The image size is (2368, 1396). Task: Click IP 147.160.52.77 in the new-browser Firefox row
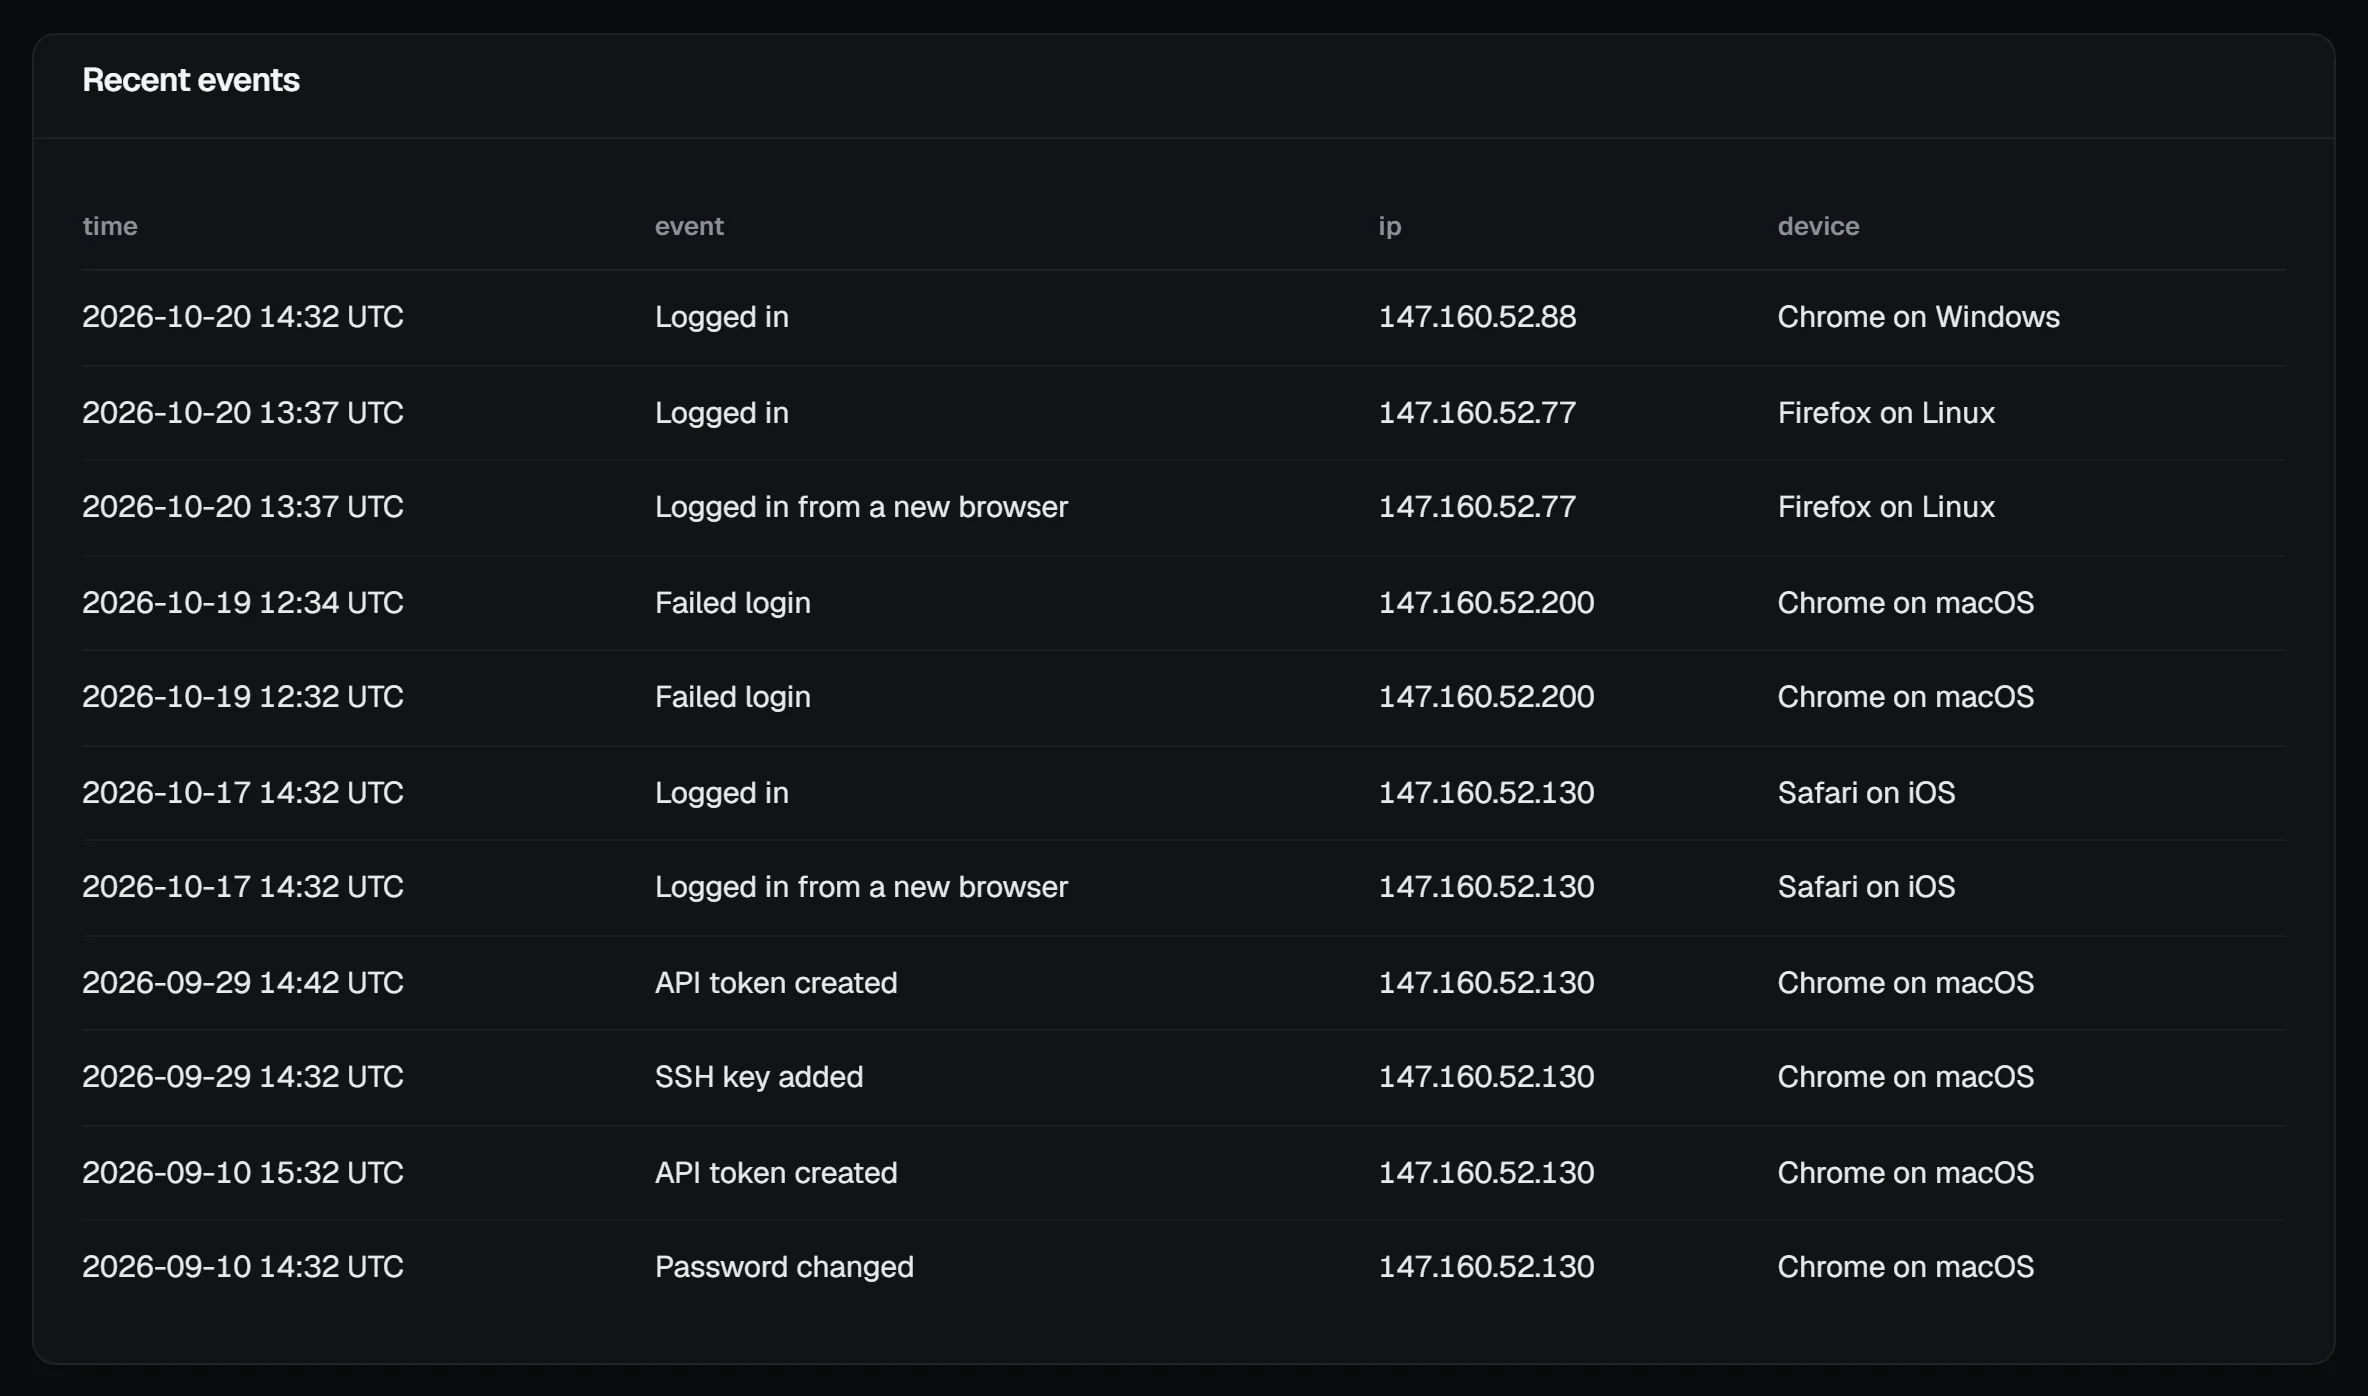pyautogui.click(x=1477, y=507)
